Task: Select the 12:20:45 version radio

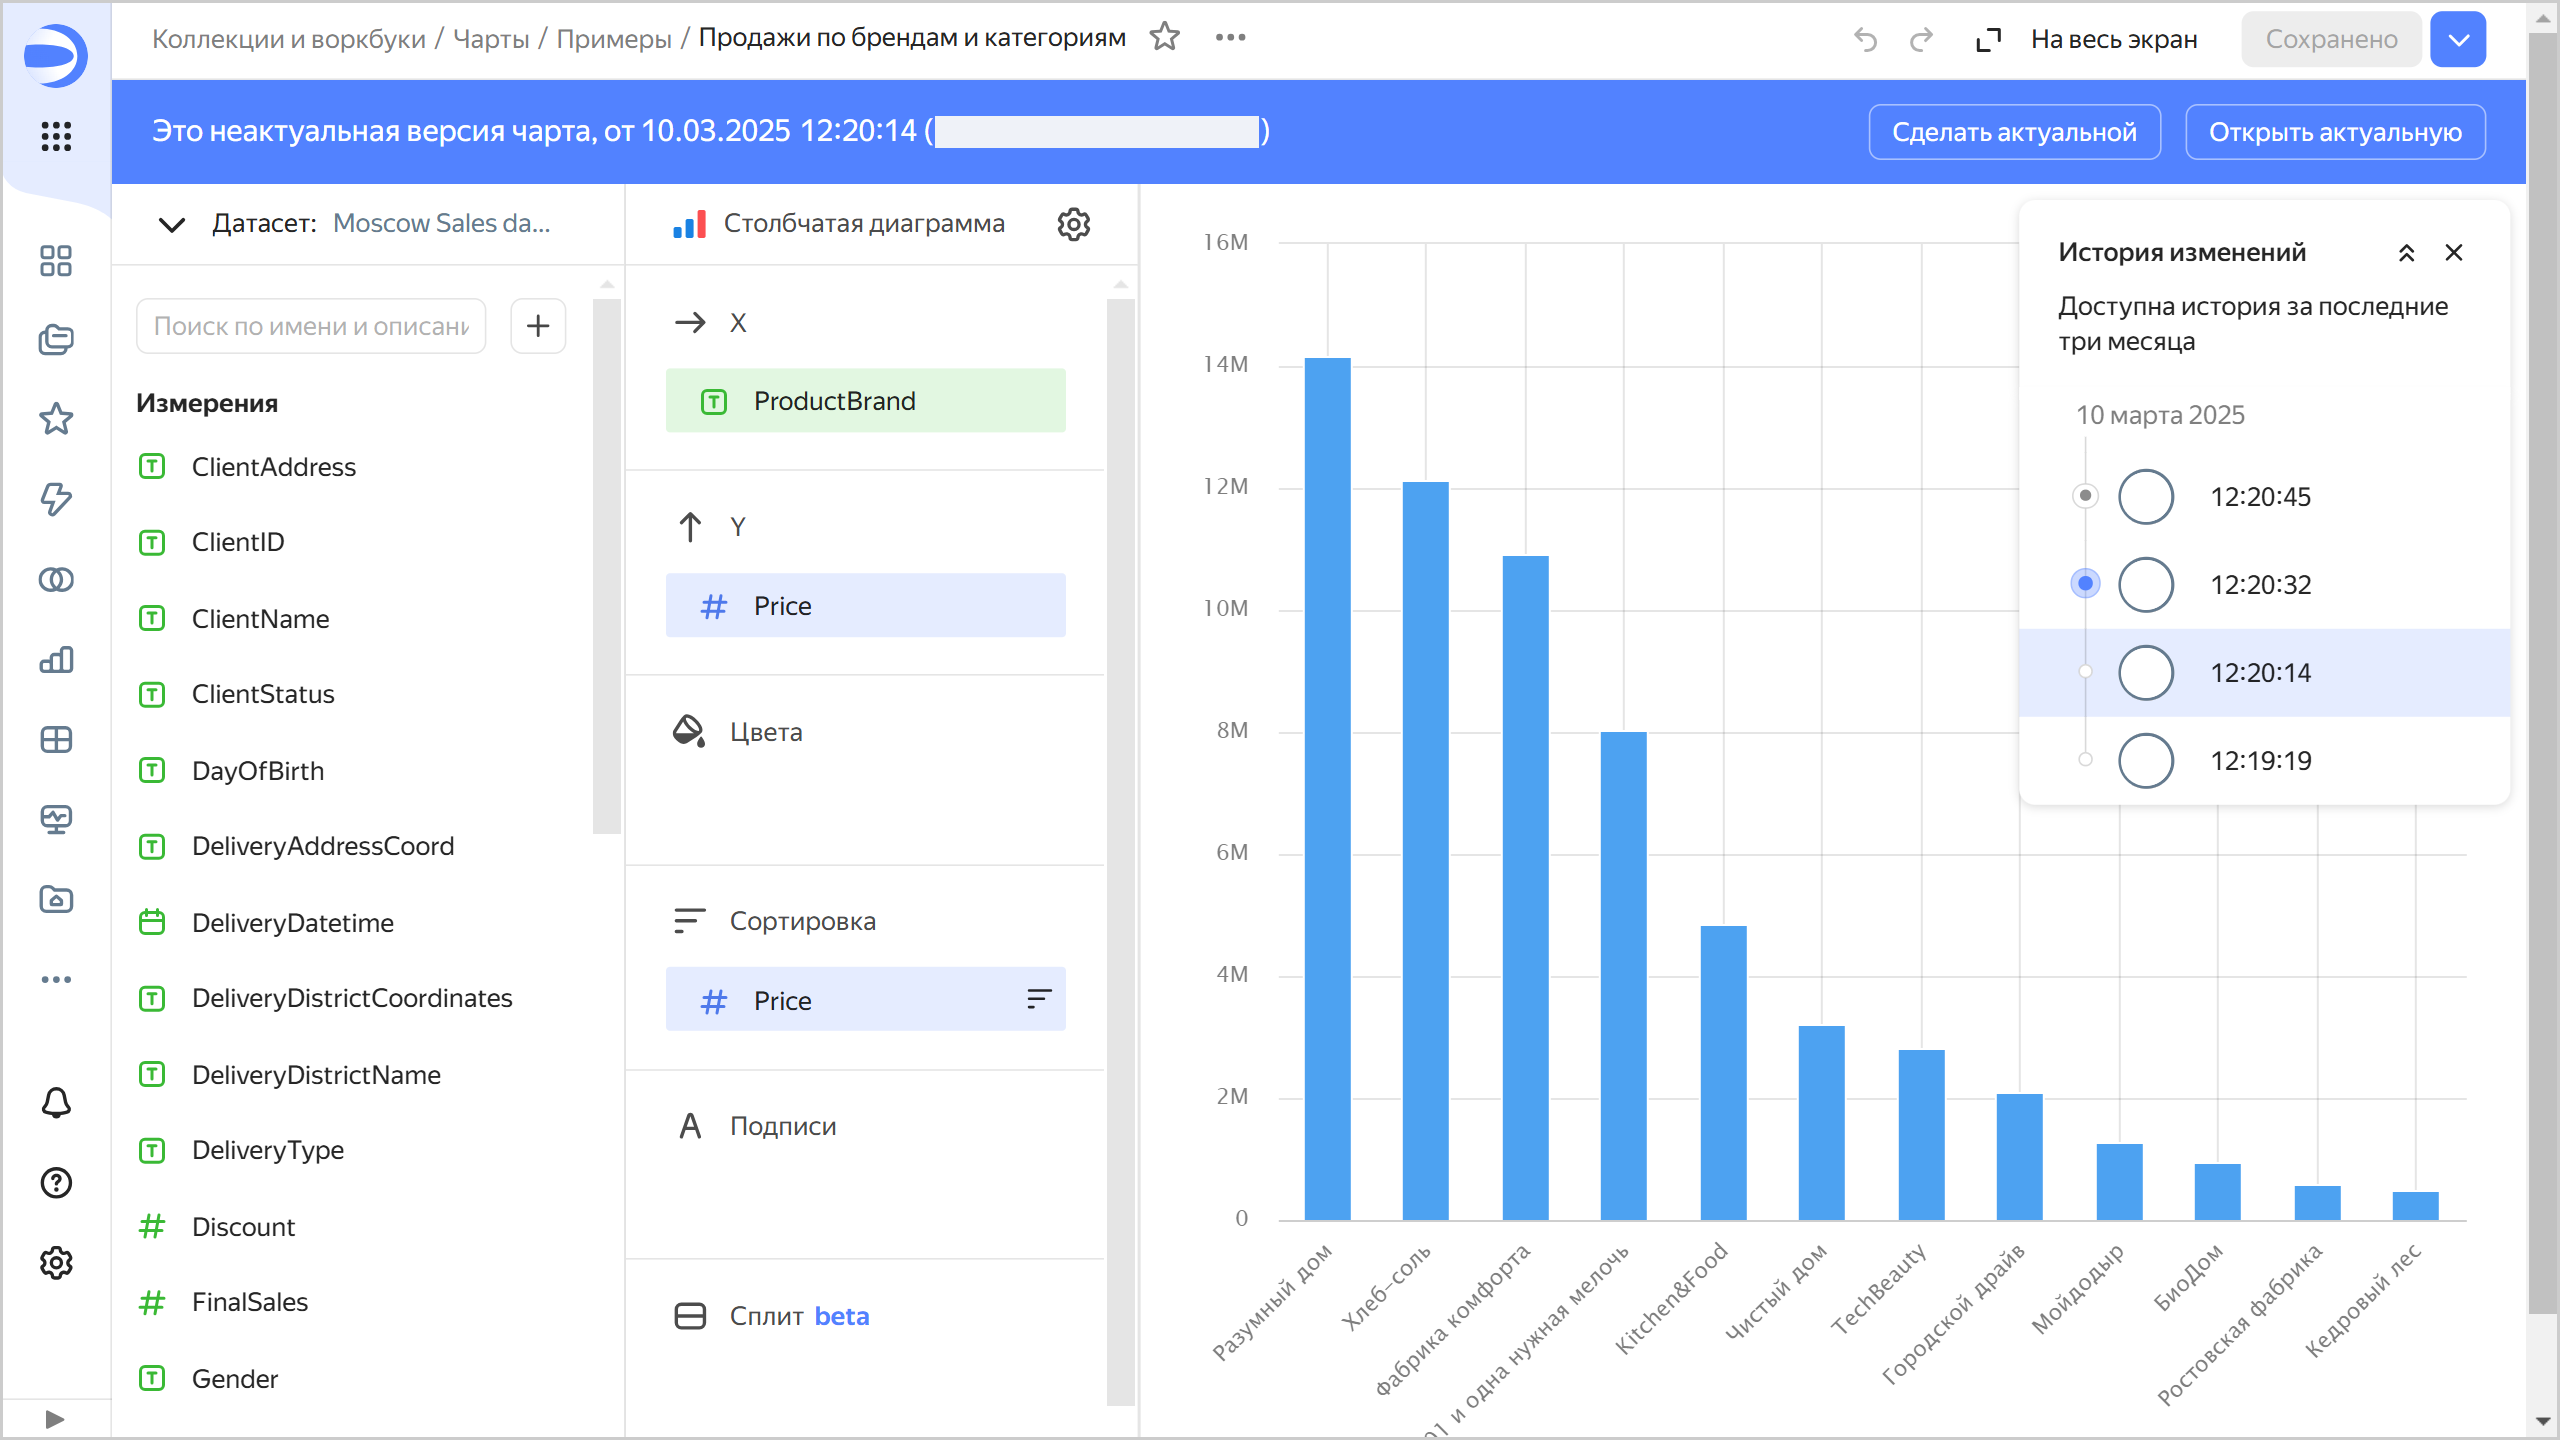Action: click(2146, 497)
